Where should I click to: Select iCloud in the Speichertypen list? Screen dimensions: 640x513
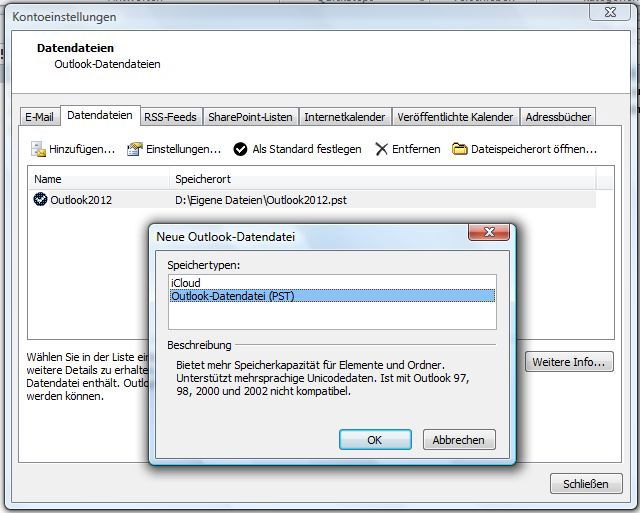tap(333, 283)
